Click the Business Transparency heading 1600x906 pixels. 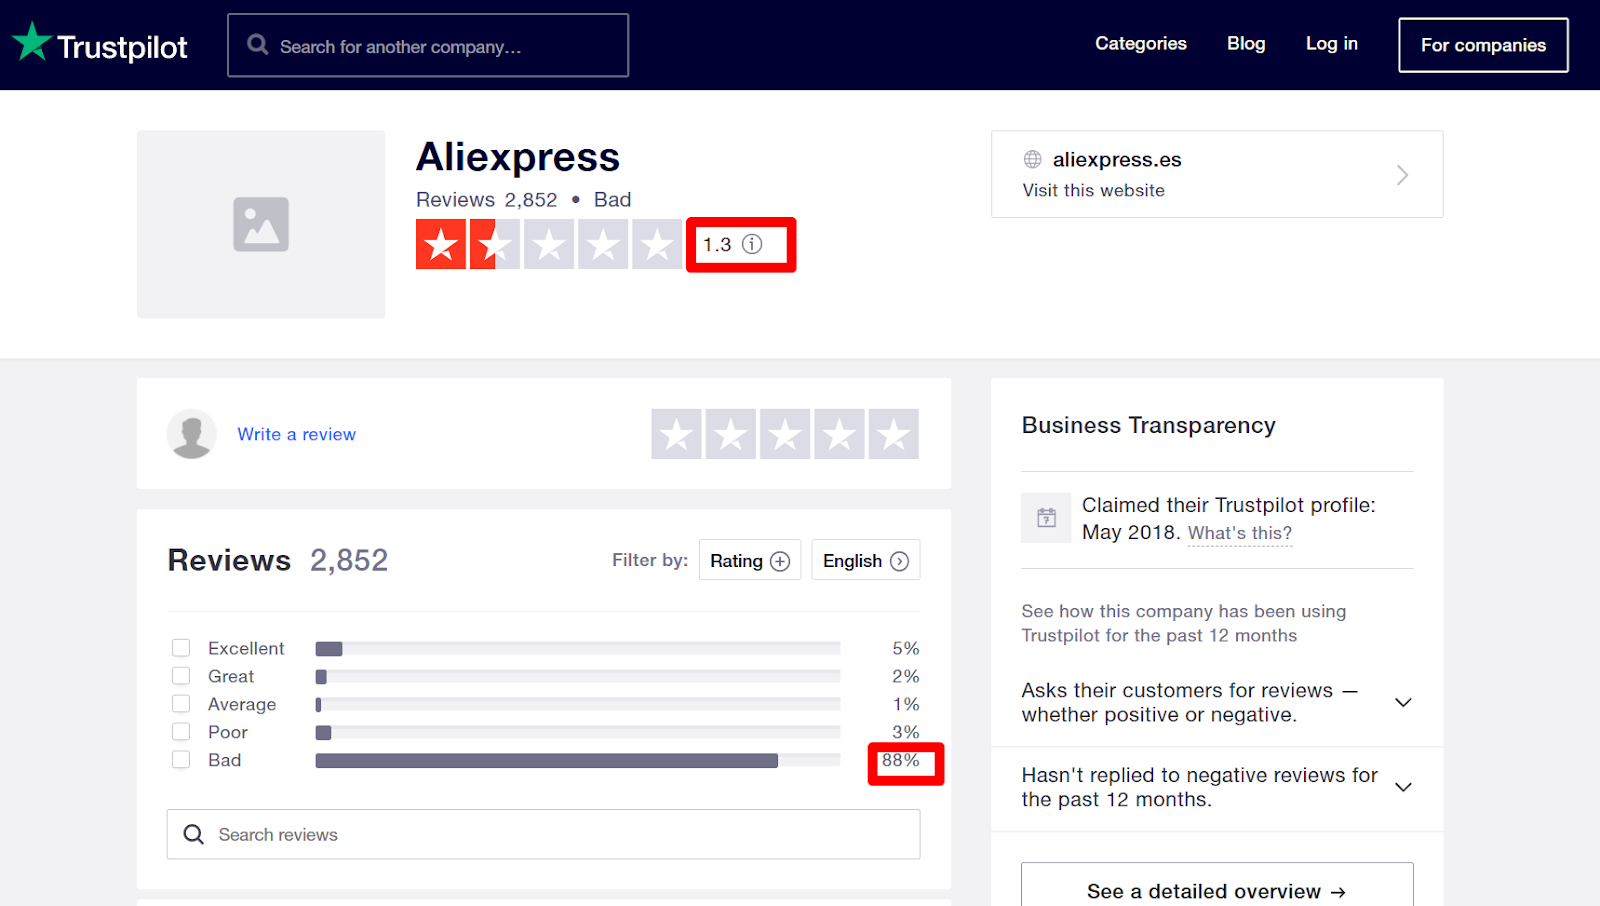pos(1148,426)
